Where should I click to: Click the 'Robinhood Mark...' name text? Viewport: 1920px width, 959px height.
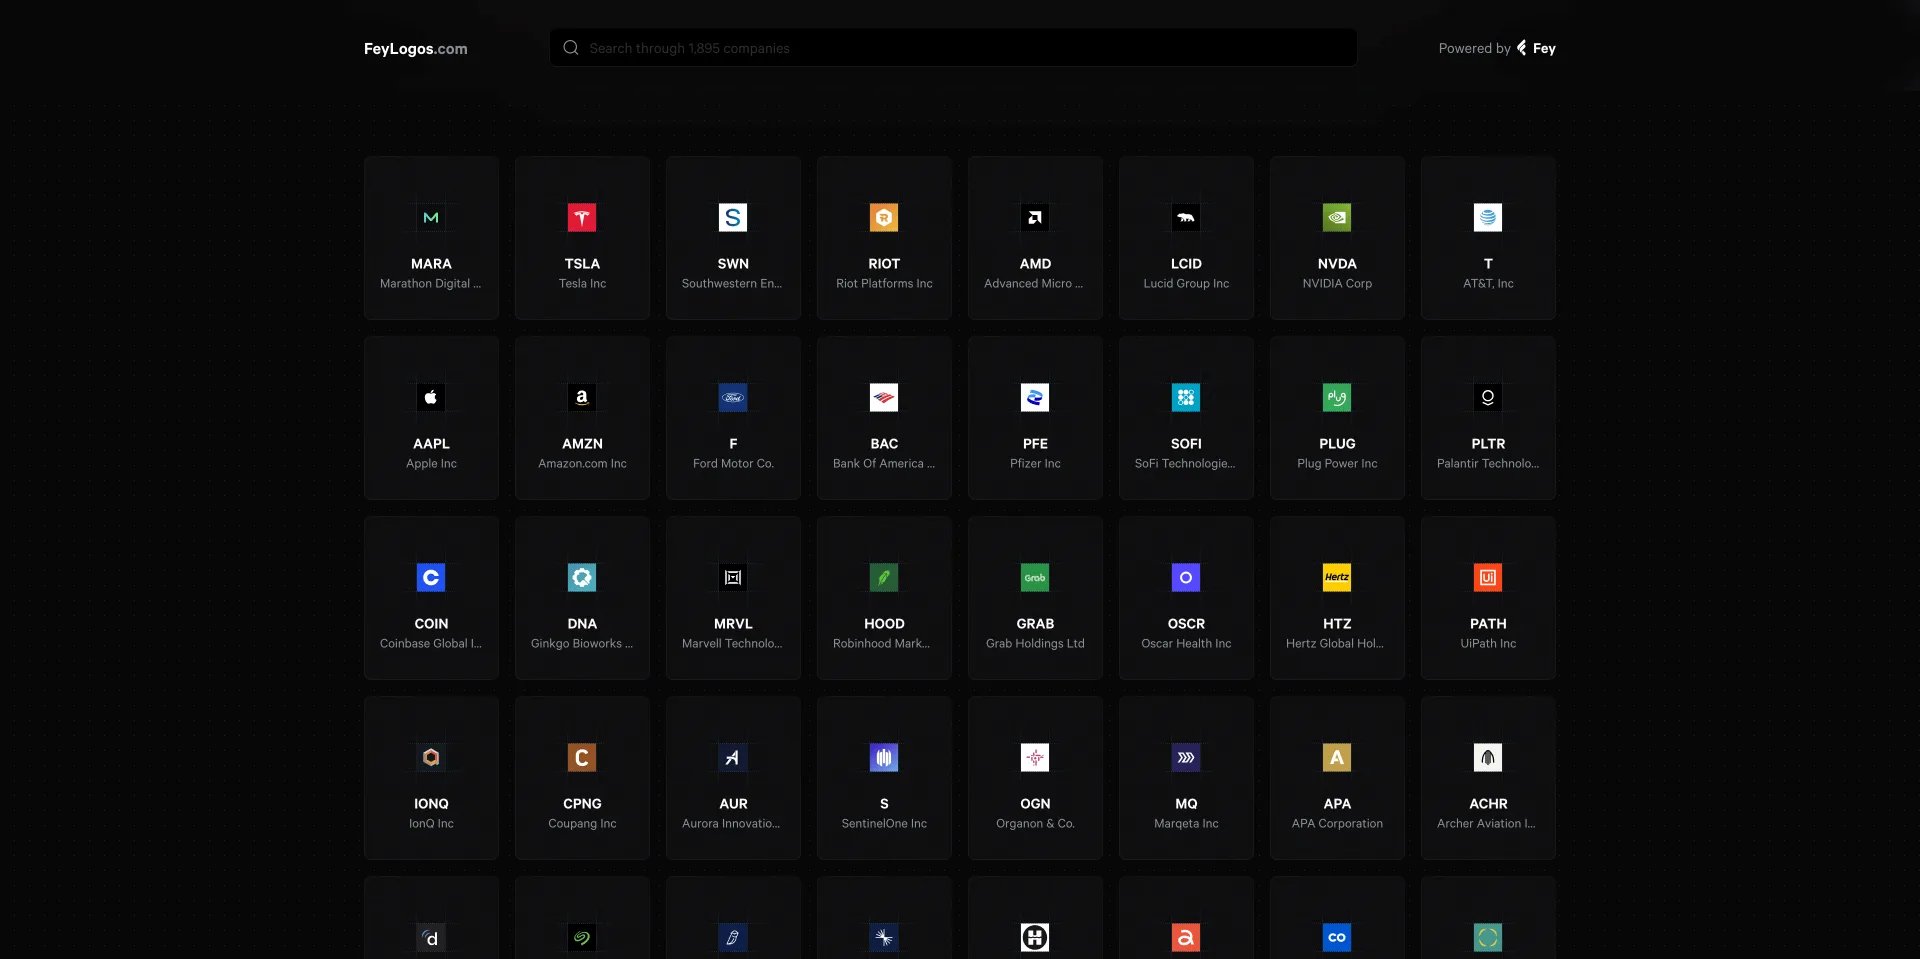(x=881, y=644)
